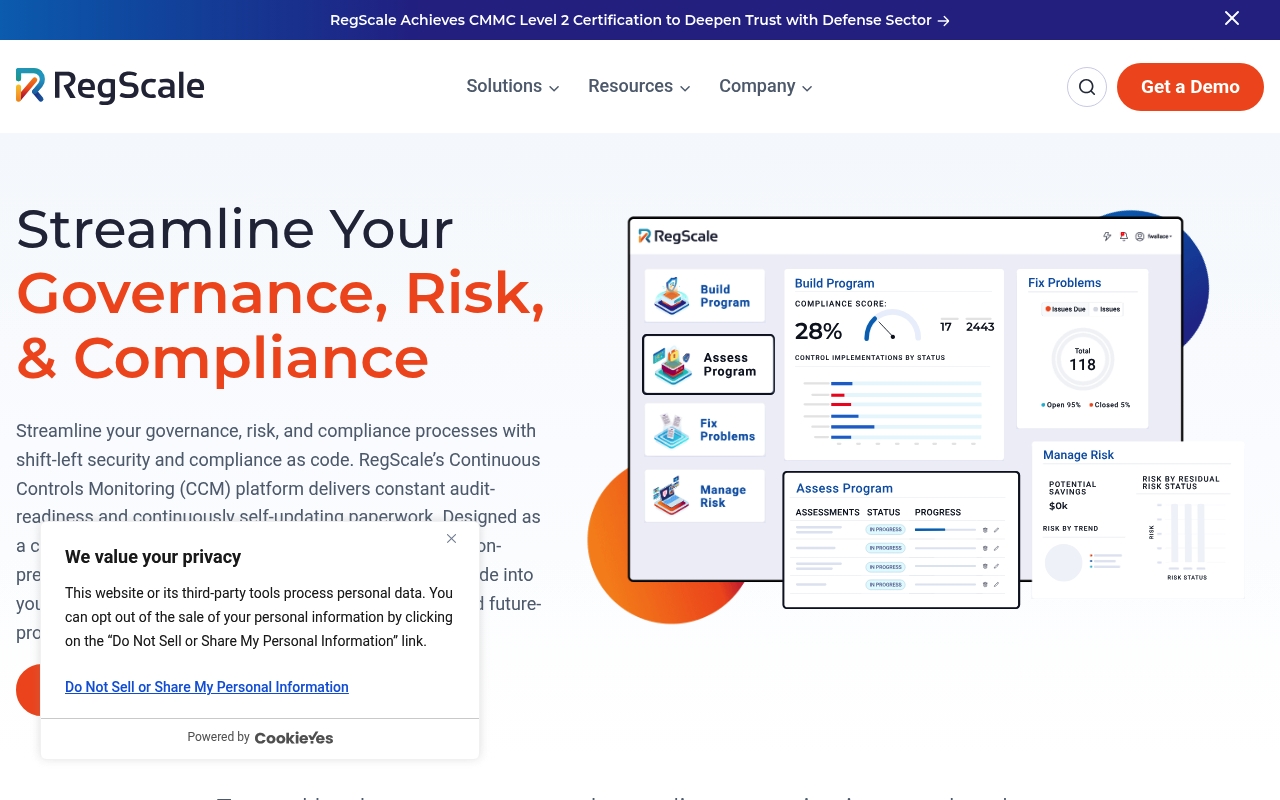Click RegScale logo inside dashboard mockup
1280x800 pixels.
679,236
